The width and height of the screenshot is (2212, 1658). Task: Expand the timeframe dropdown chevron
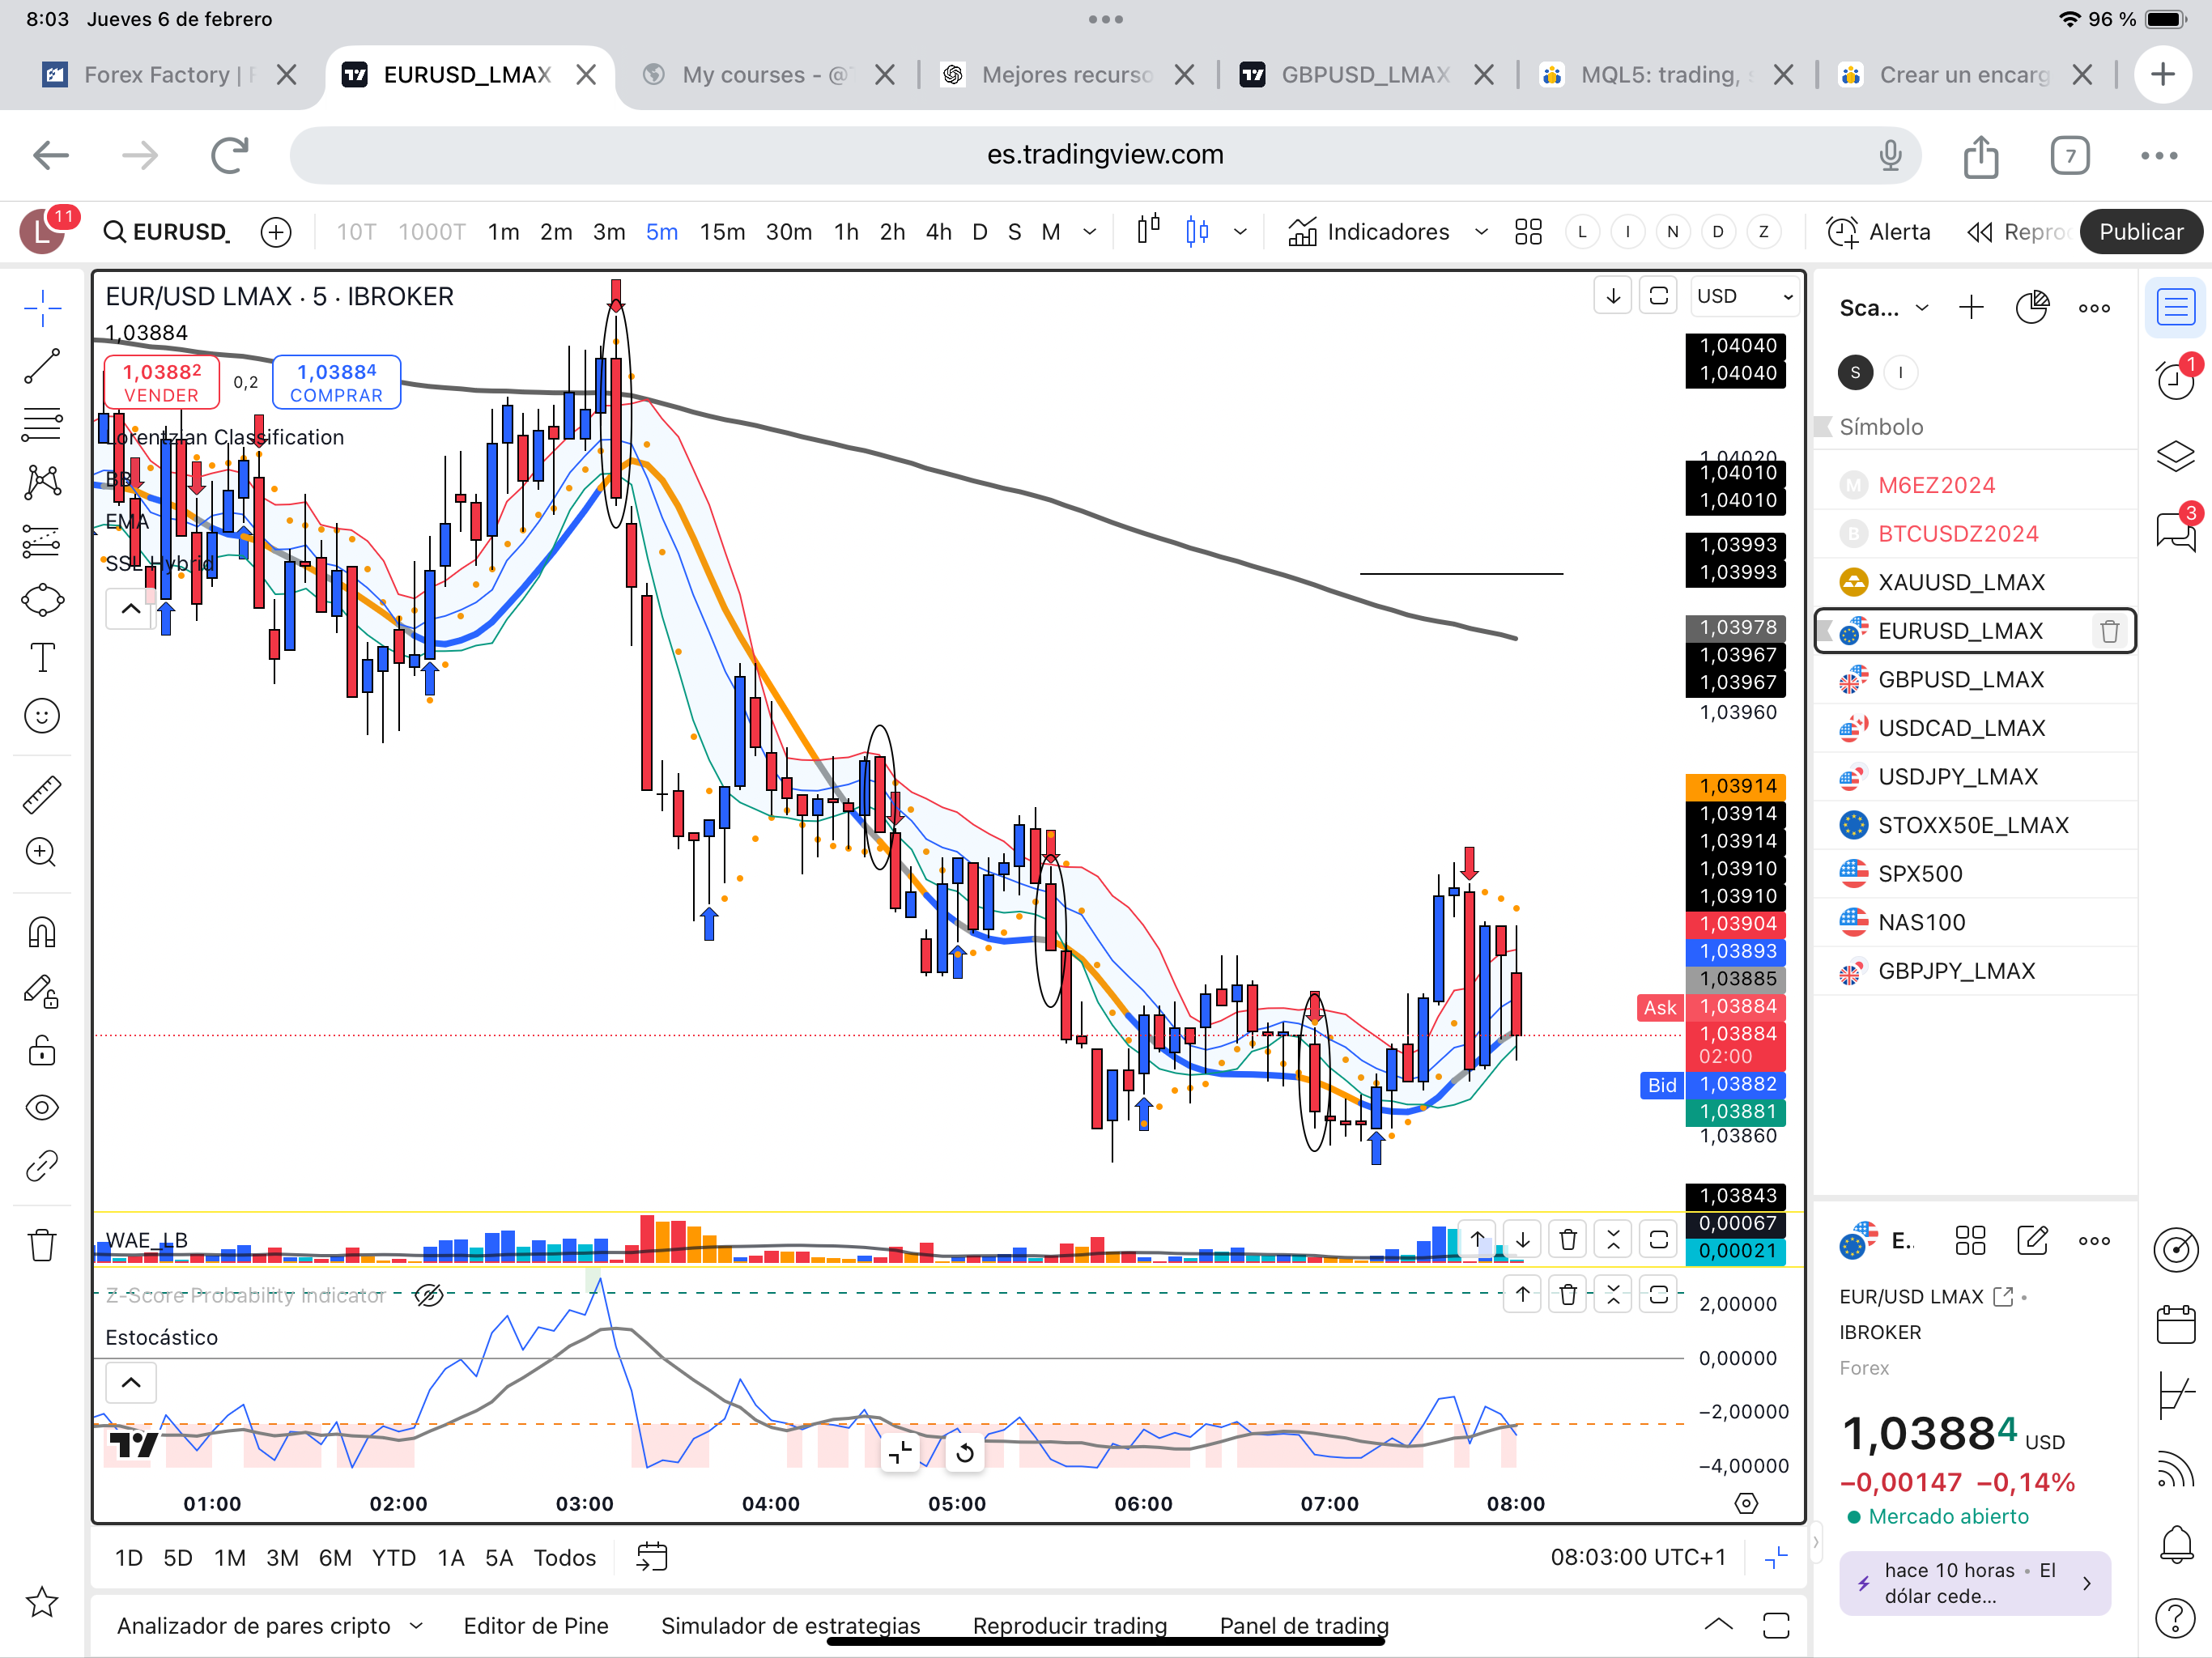coord(1090,232)
